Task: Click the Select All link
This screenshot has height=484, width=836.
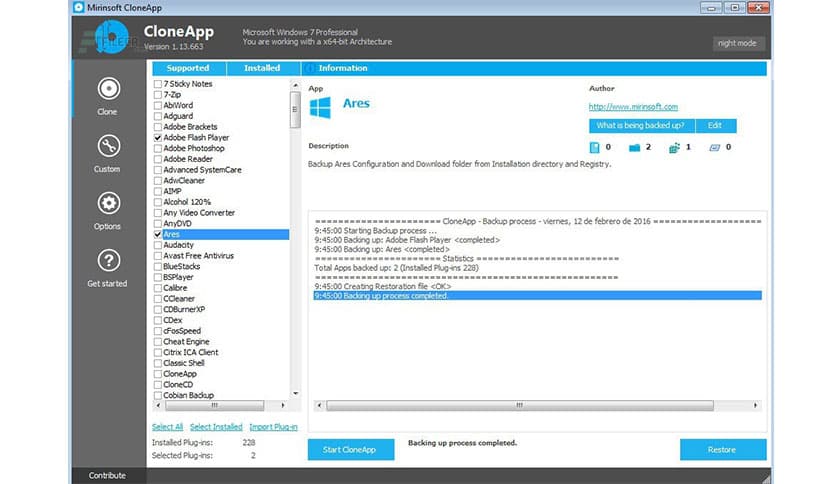Action: pos(167,427)
